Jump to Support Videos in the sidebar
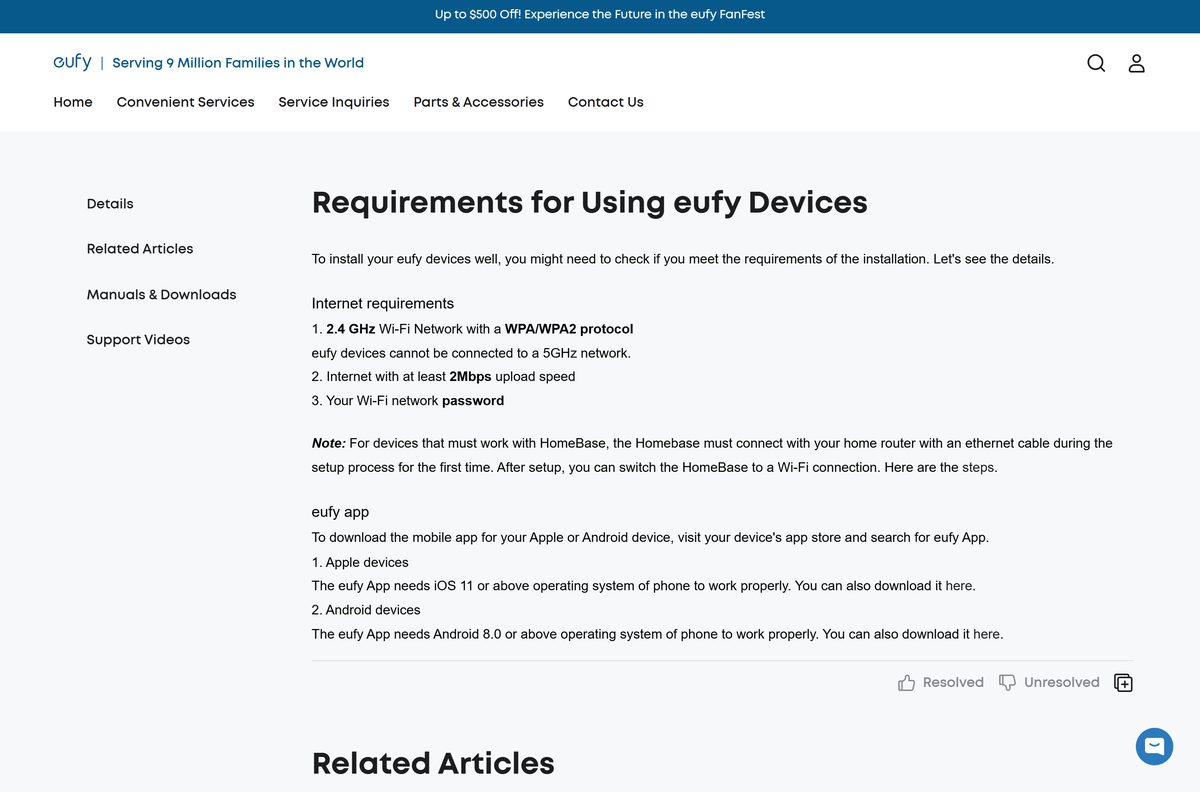Image resolution: width=1200 pixels, height=792 pixels. [138, 339]
